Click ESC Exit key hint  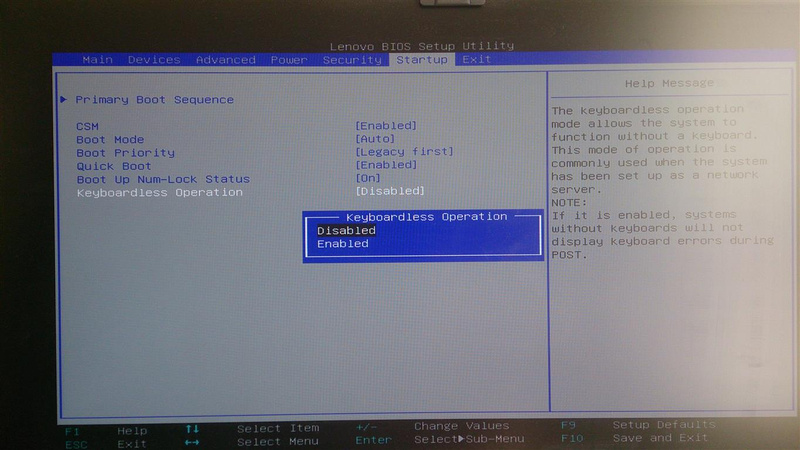click(x=106, y=444)
